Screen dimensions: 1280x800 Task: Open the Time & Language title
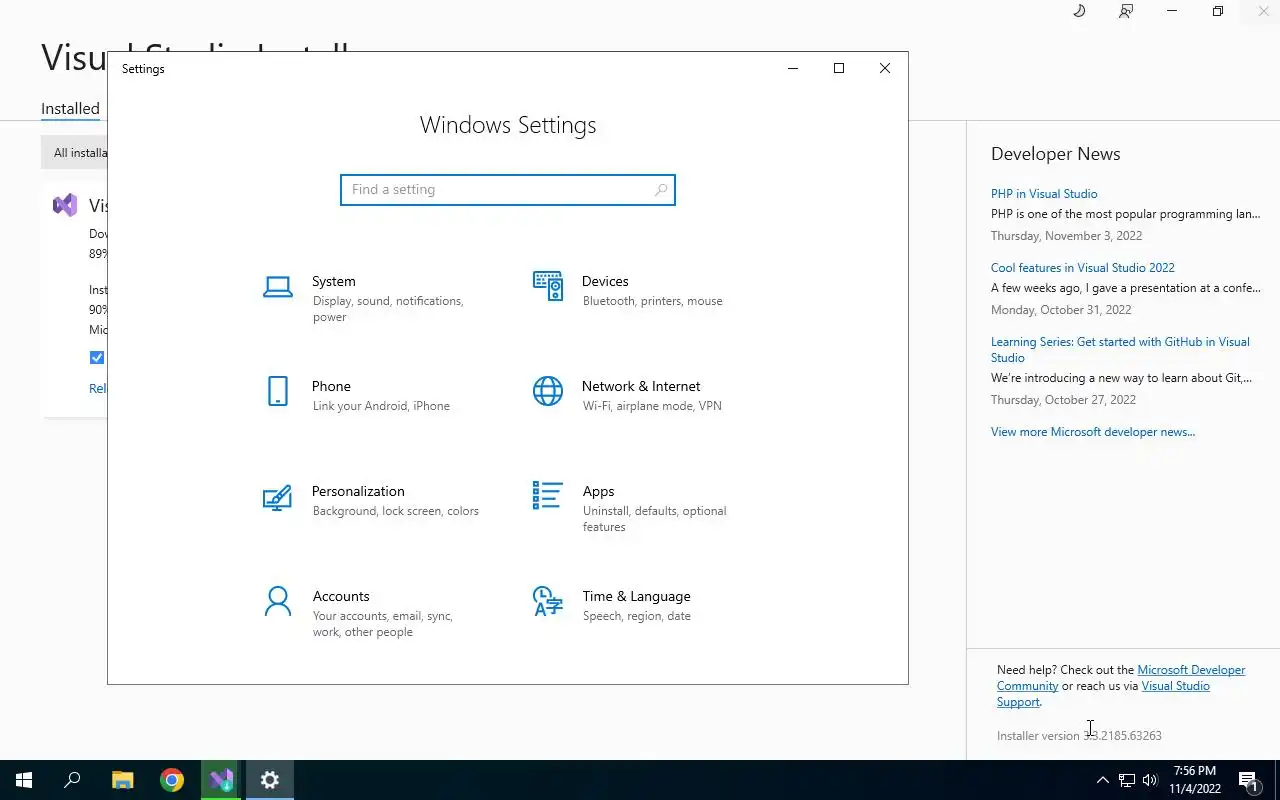[636, 596]
